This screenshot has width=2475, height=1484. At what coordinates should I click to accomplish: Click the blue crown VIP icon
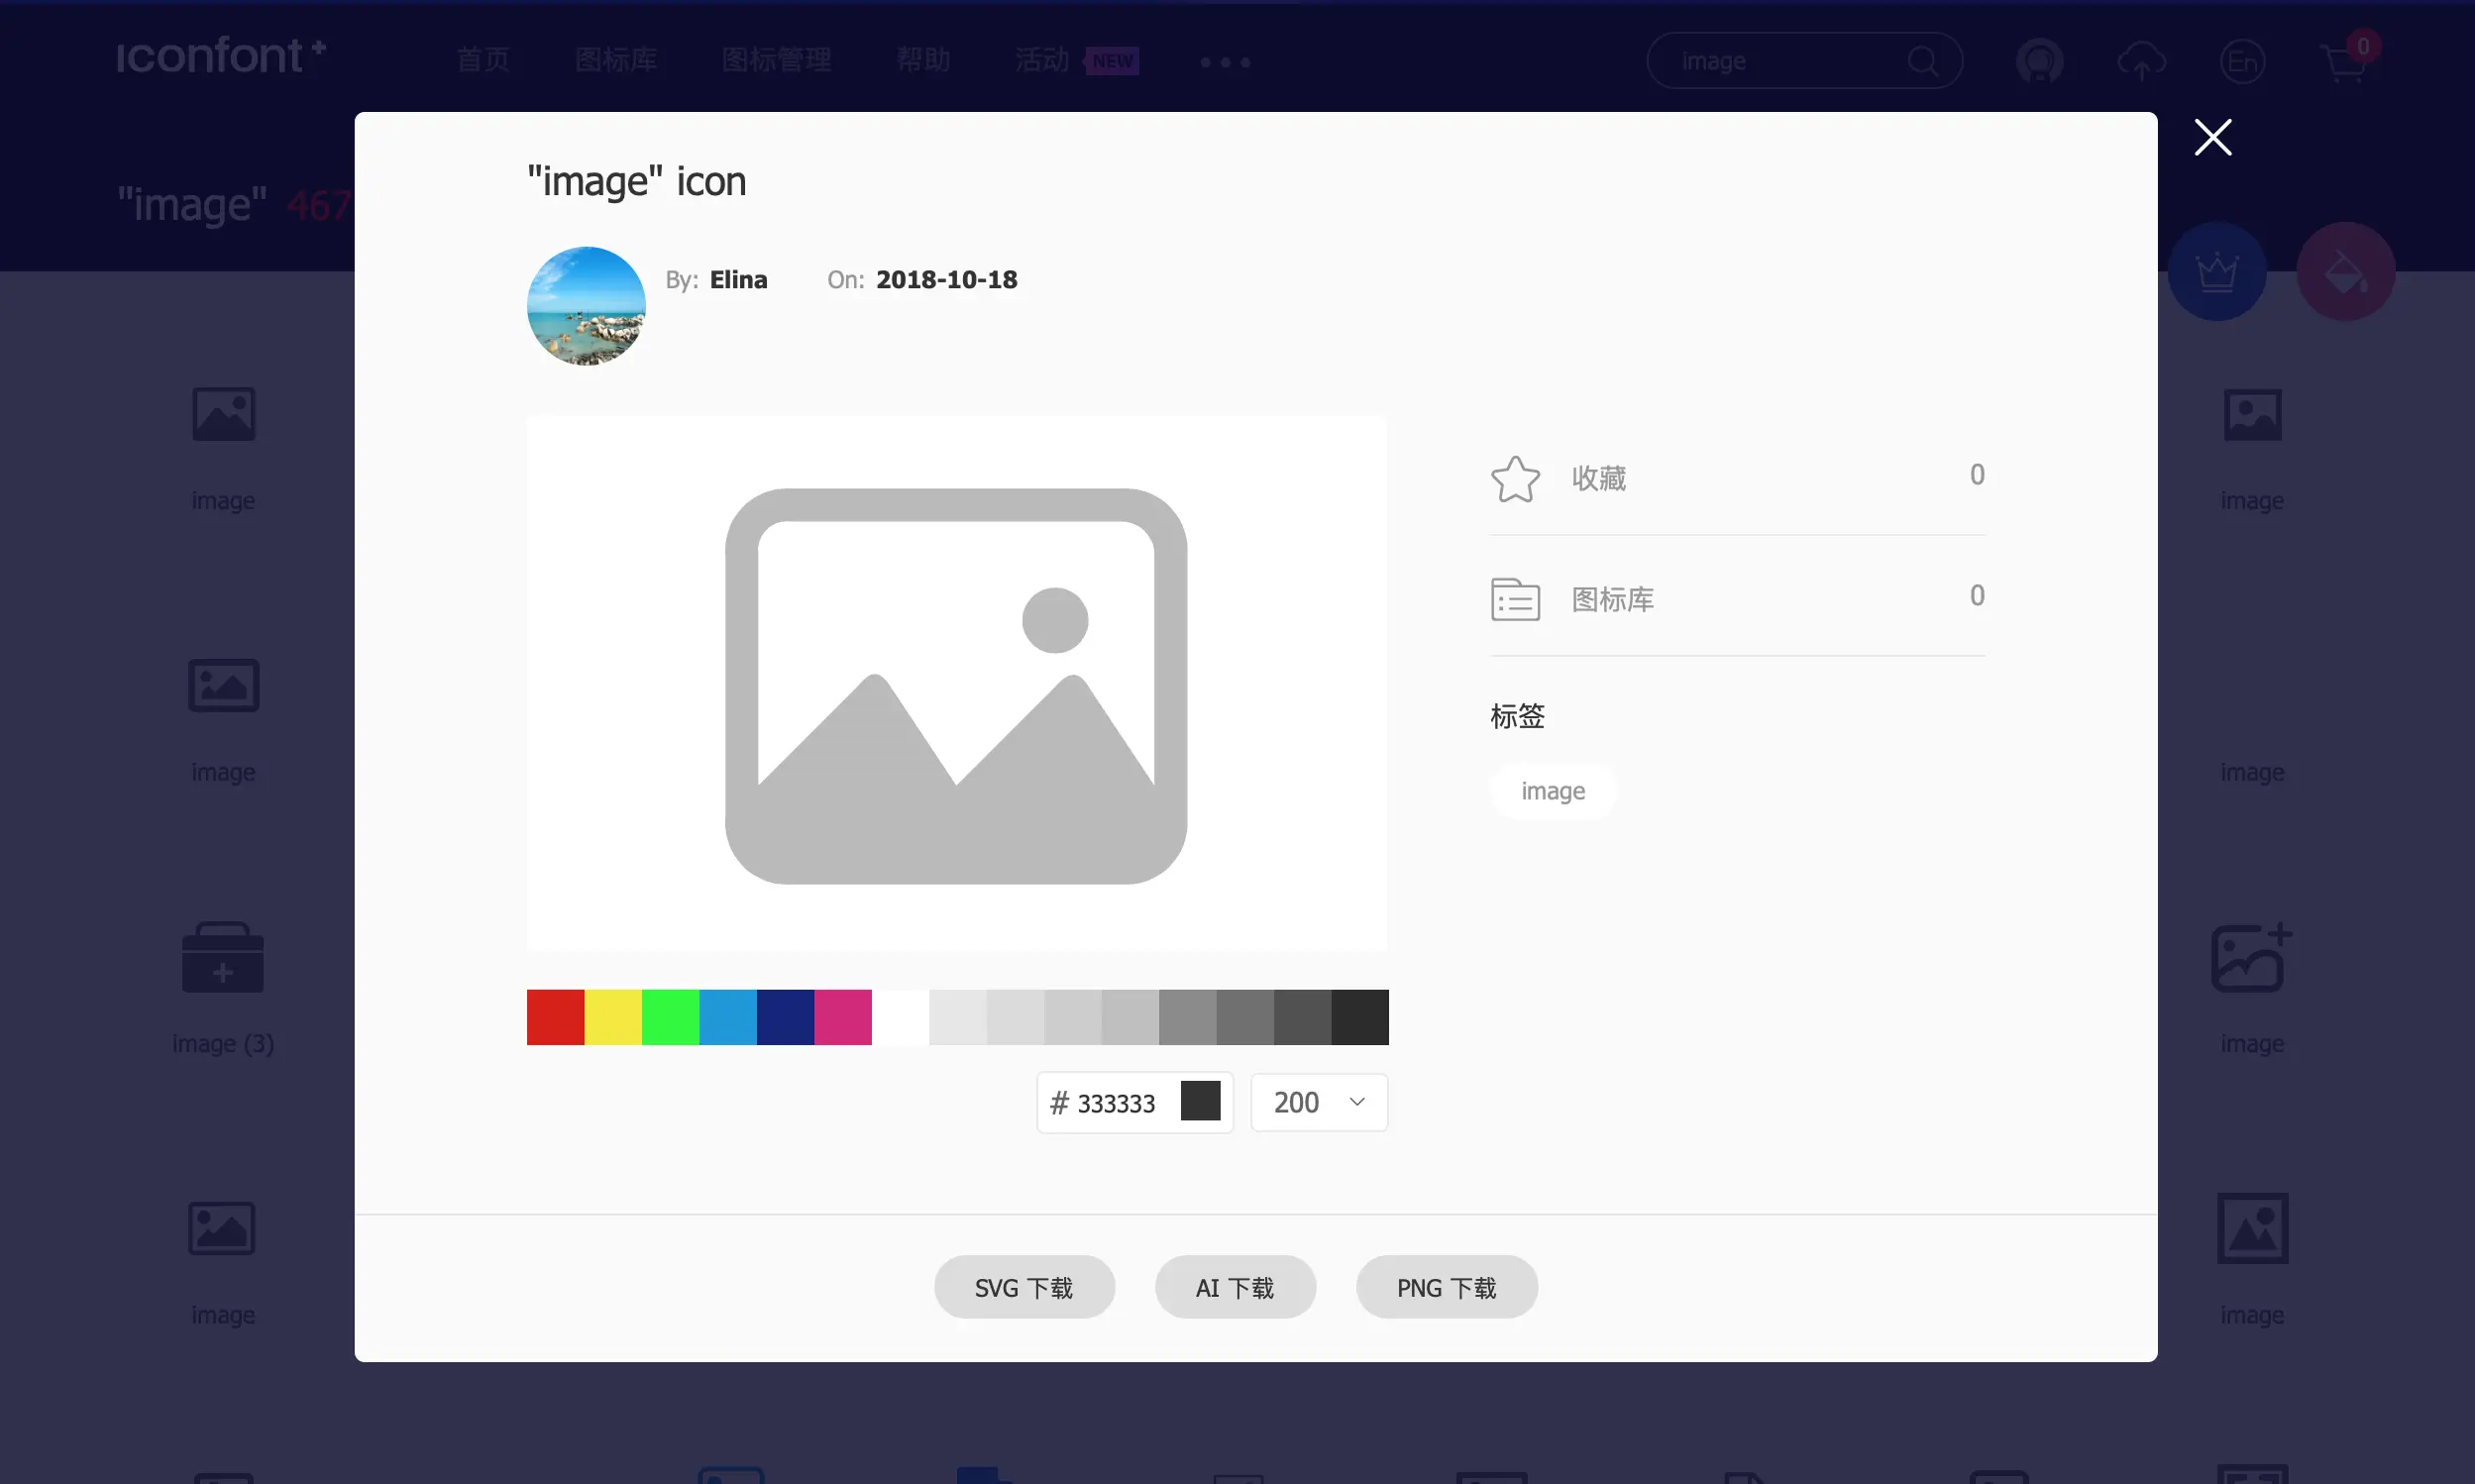coord(2217,271)
